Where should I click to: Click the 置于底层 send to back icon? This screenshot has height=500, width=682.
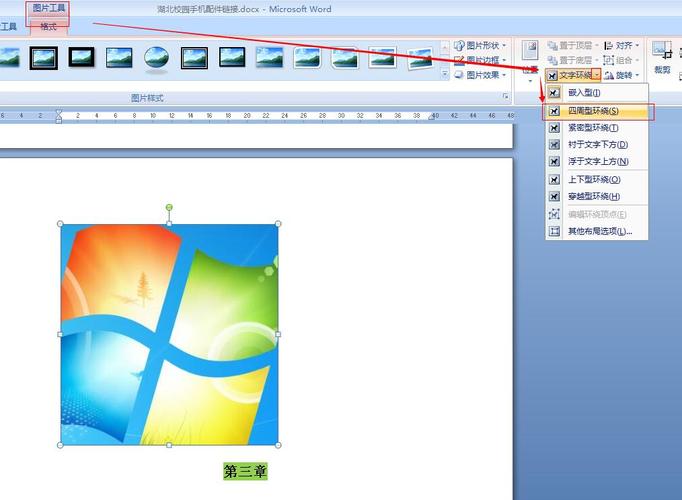552,60
